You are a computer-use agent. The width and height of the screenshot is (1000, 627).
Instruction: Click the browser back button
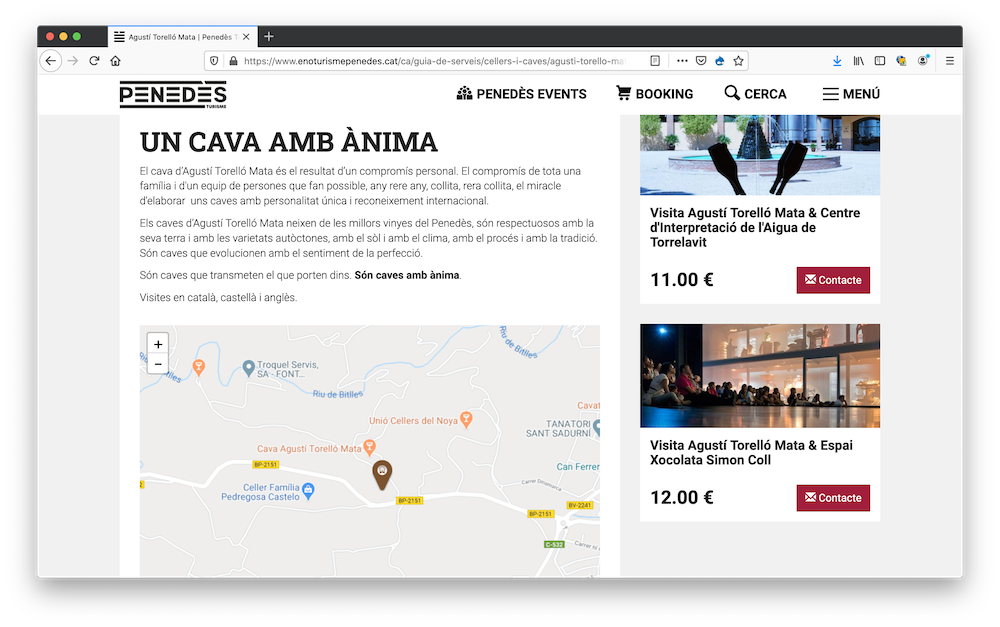(51, 61)
